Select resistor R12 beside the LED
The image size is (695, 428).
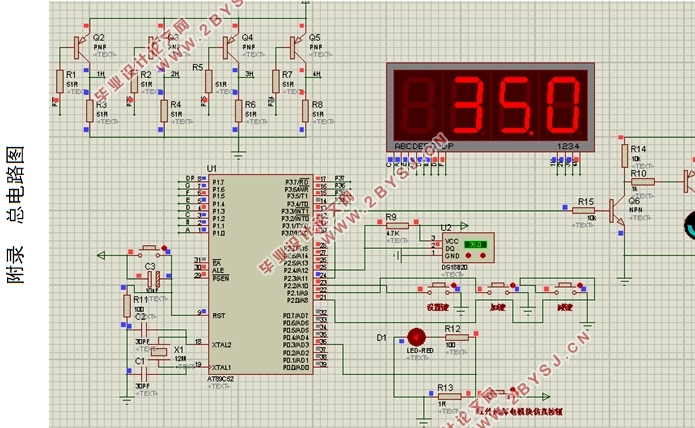tap(457, 338)
